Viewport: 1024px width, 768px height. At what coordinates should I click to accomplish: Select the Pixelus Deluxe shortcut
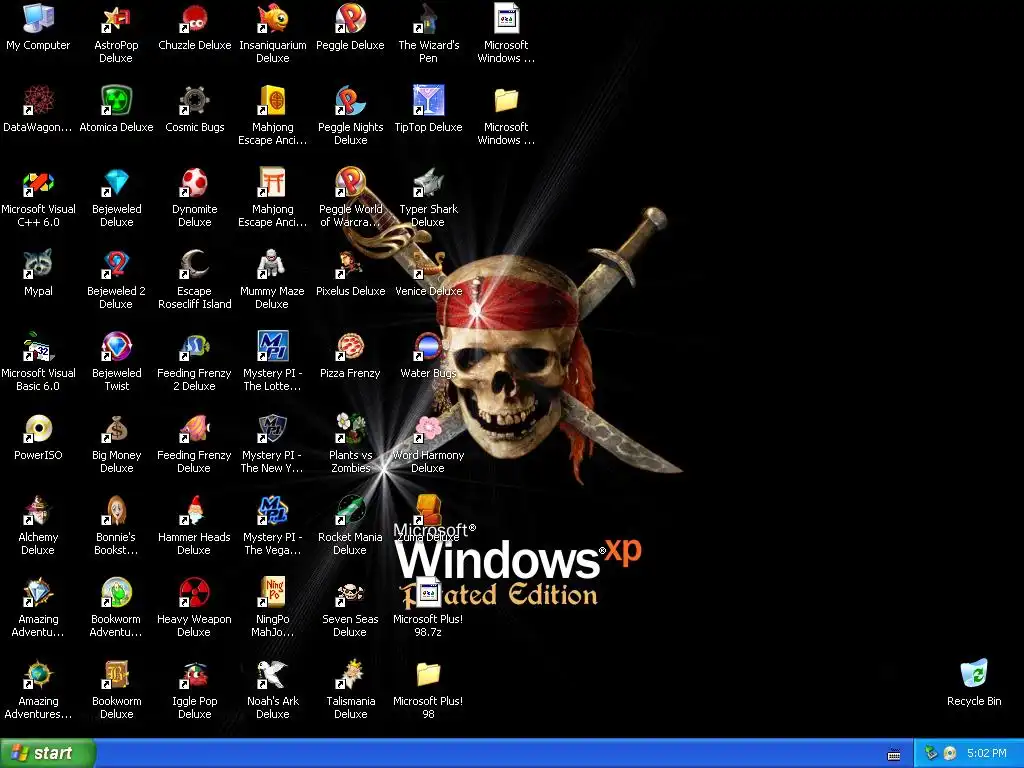[x=351, y=264]
